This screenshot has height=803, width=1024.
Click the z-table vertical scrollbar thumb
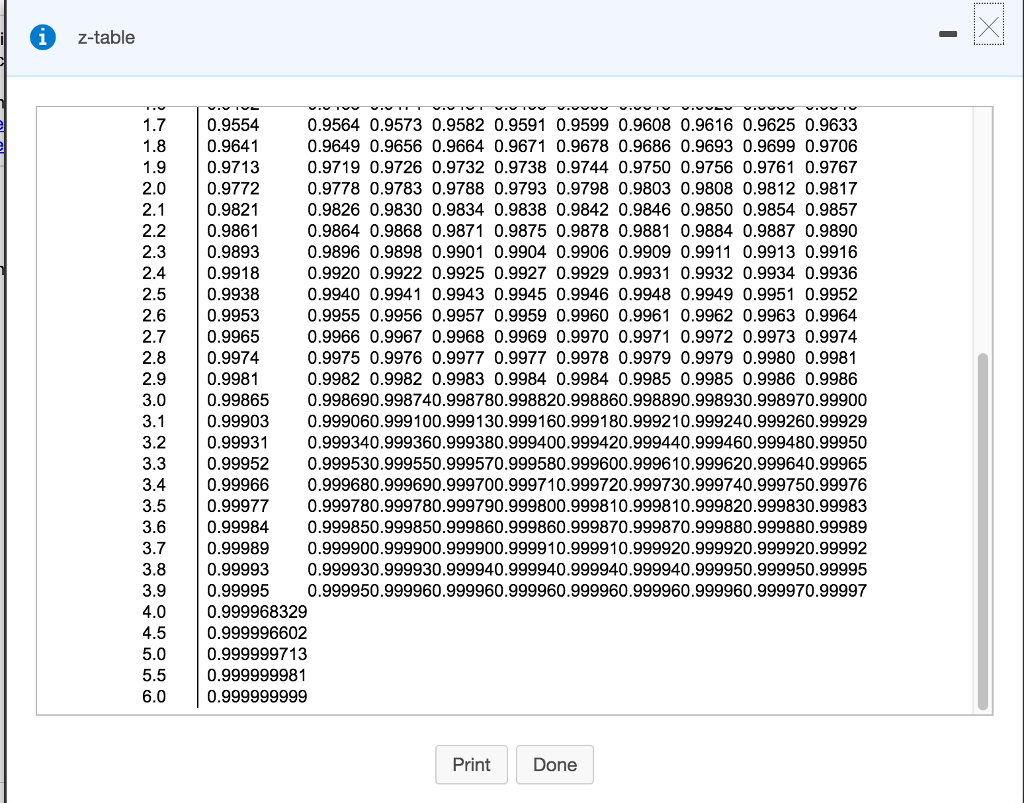(983, 531)
